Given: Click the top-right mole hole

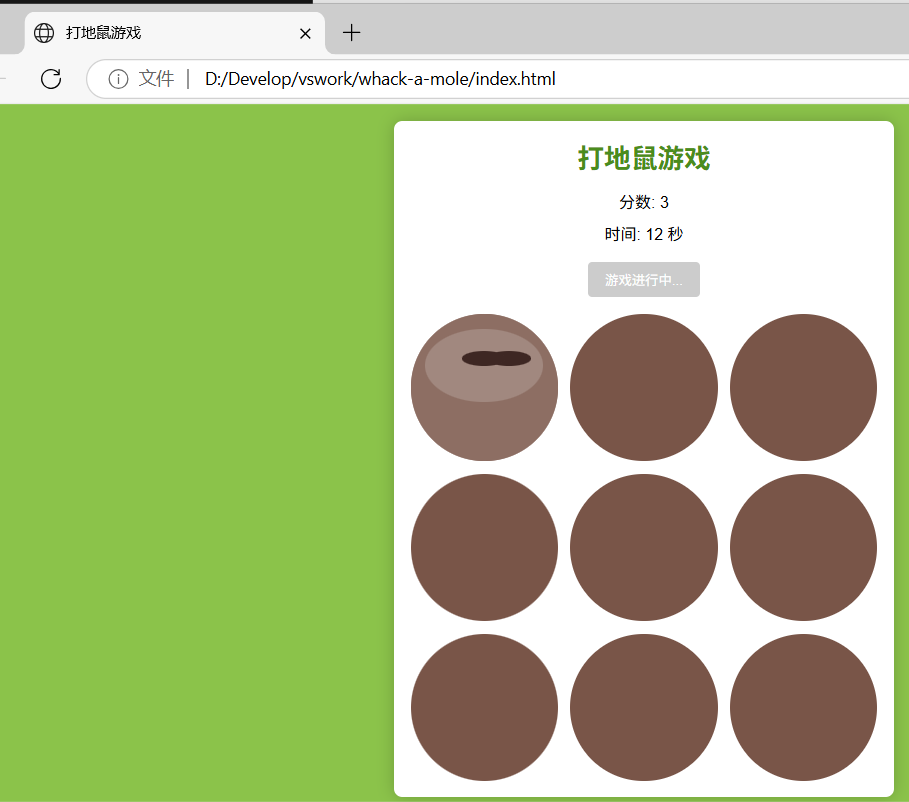Looking at the screenshot, I should (803, 387).
